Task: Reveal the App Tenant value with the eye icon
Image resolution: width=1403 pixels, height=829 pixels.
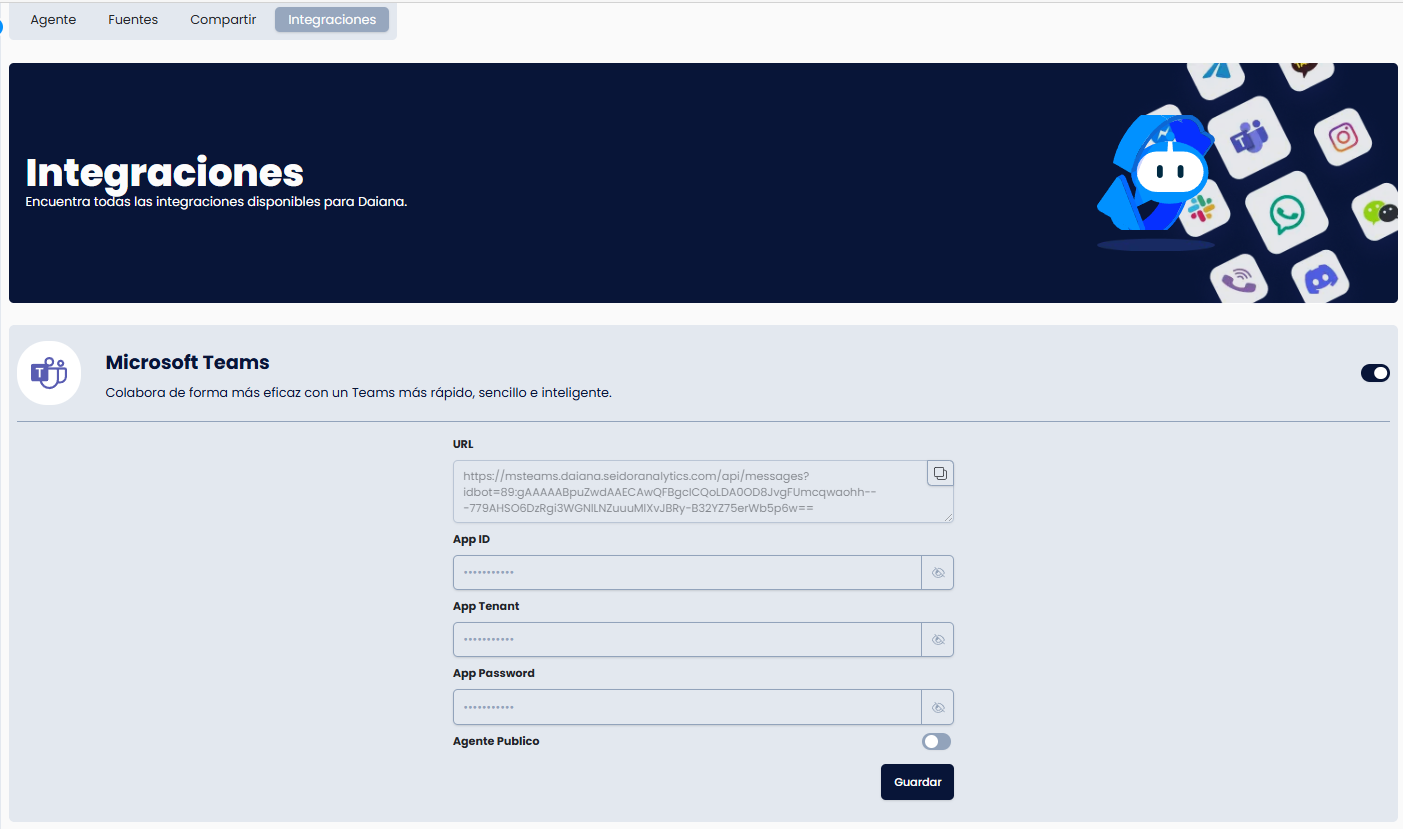Action: point(937,640)
